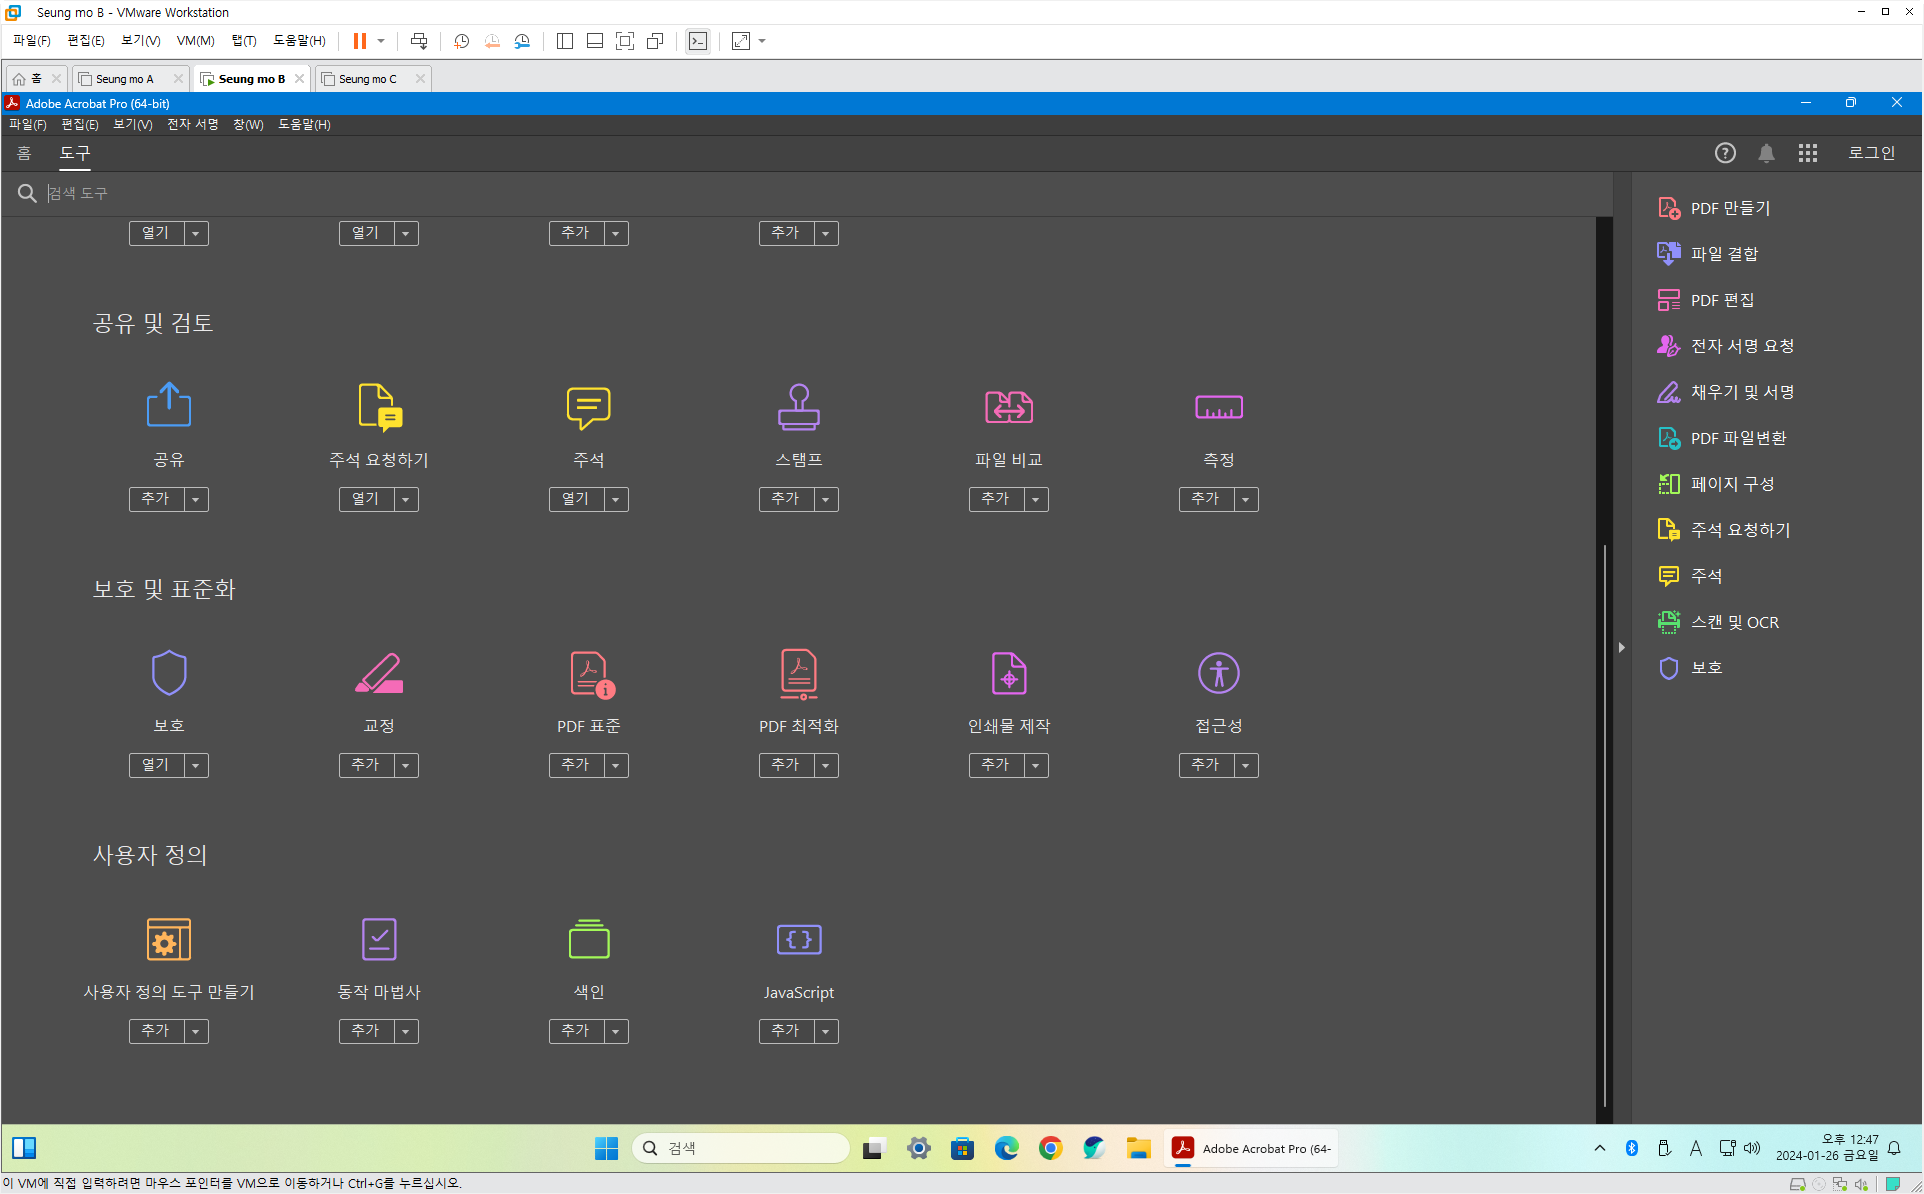Image resolution: width=1924 pixels, height=1194 pixels.
Task: Click the 검색 도구 search field
Action: pyautogui.click(x=820, y=193)
